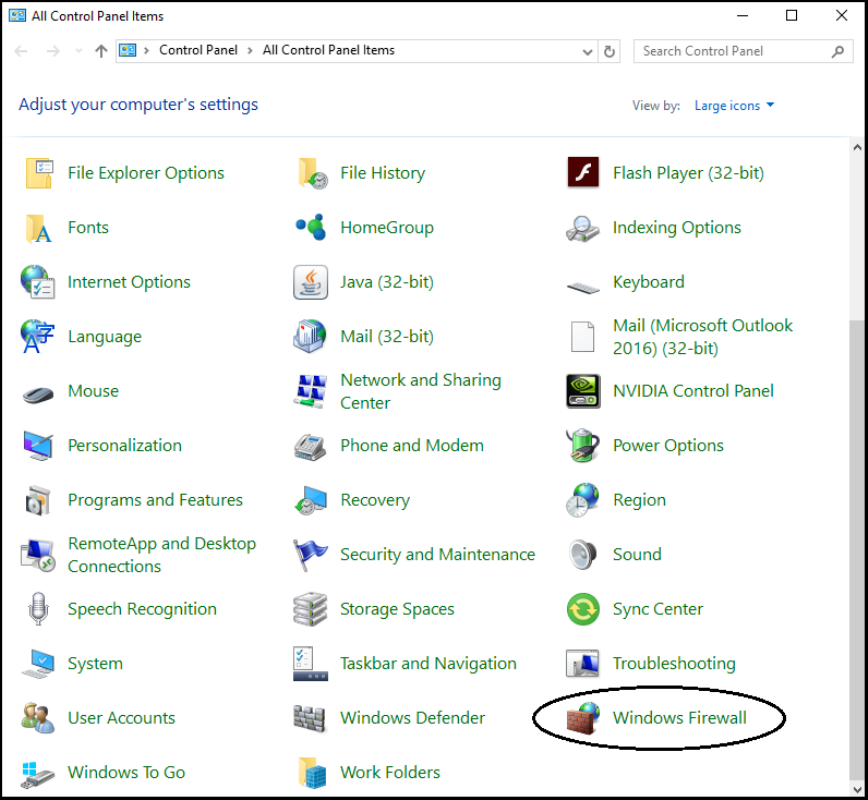The image size is (868, 800).
Task: Open the Network and Sharing Center icon
Action: [x=310, y=391]
